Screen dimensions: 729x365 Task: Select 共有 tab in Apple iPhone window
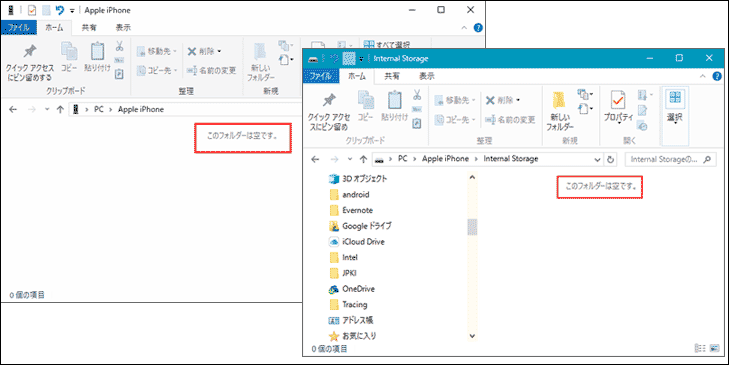[x=89, y=27]
